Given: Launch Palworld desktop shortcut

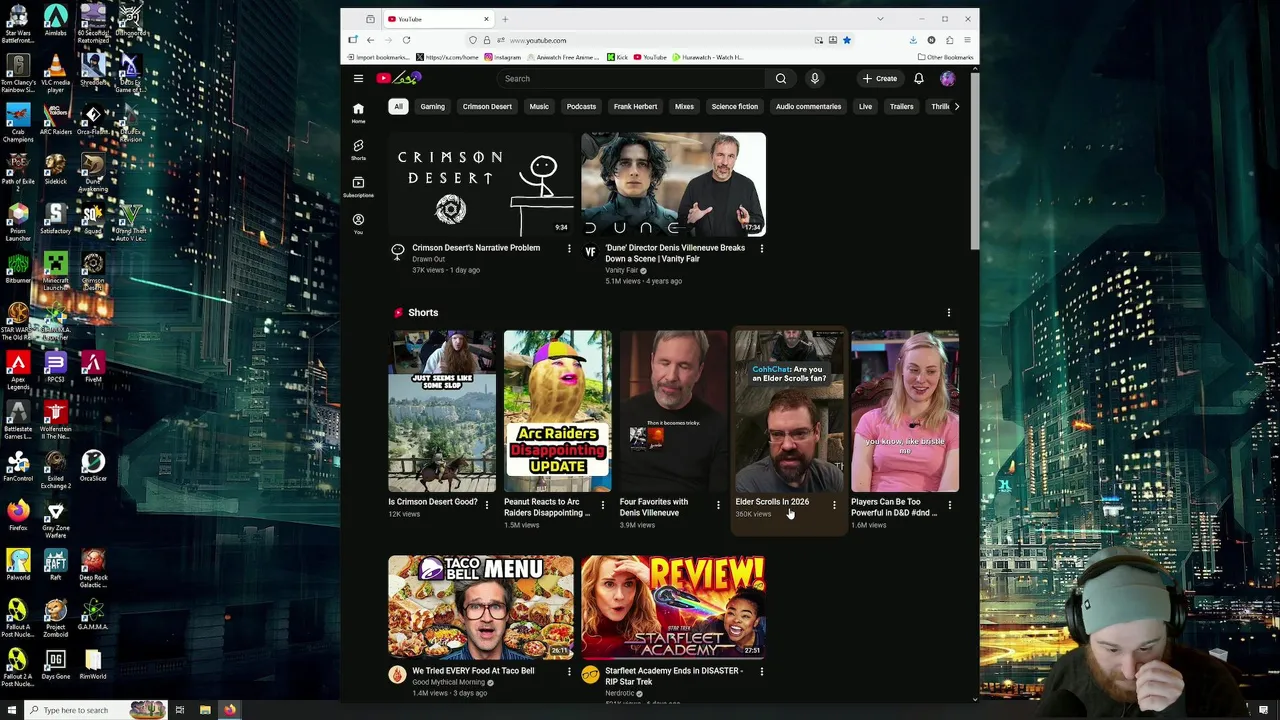Looking at the screenshot, I should click(x=18, y=566).
